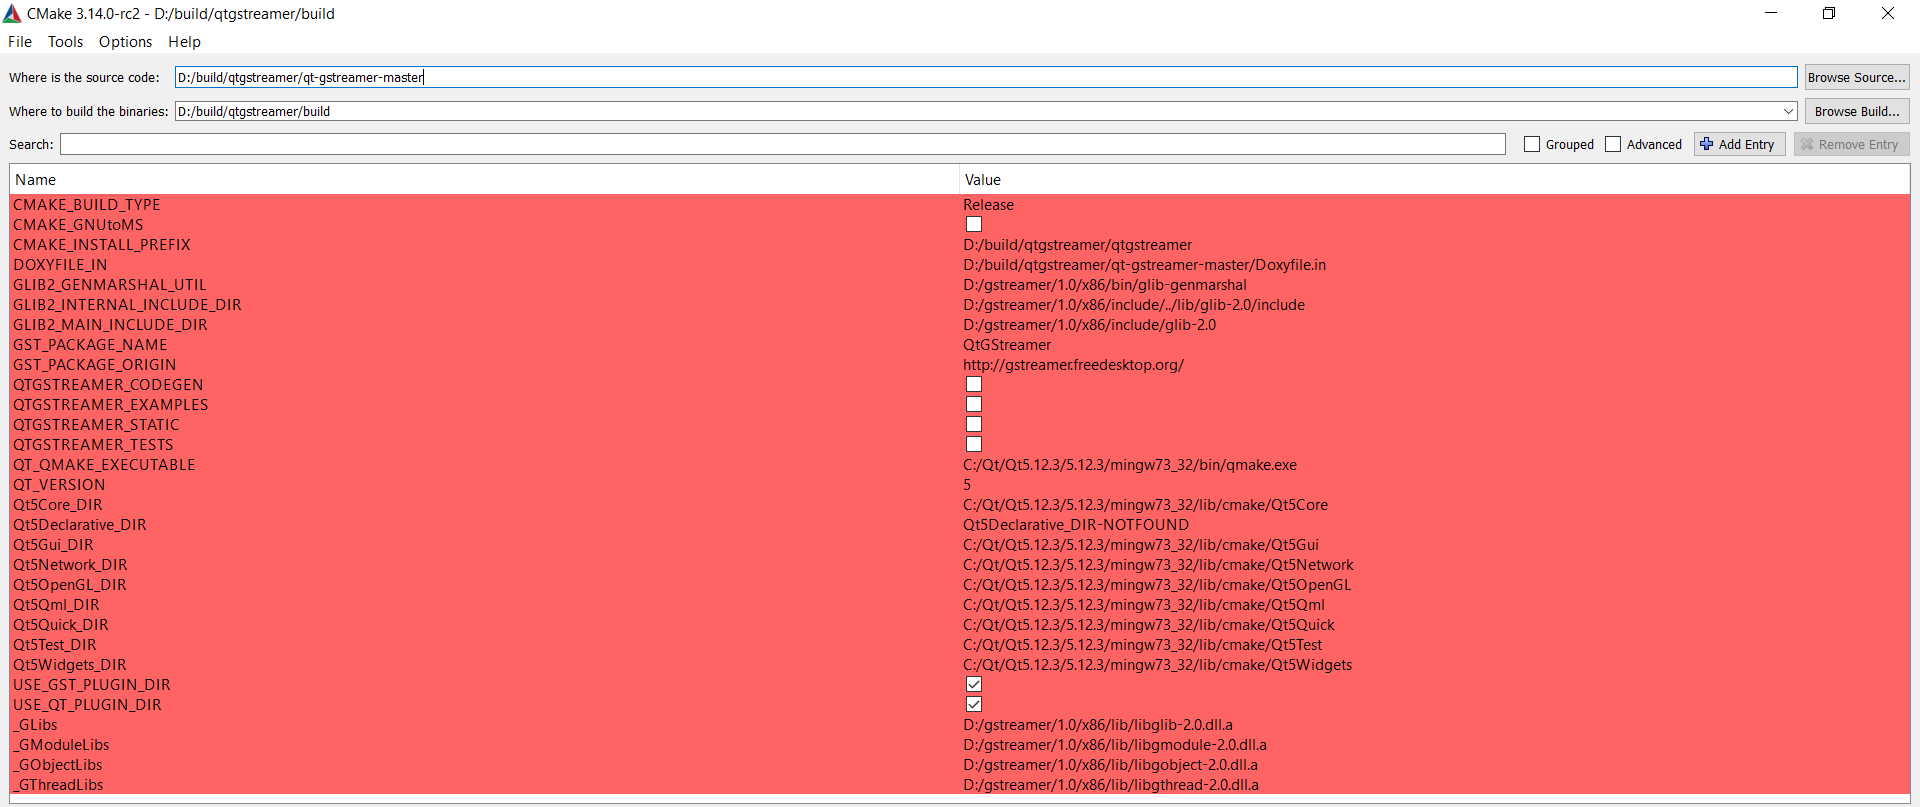
Task: Select the Qt5Widgets_DIR entry
Action: (x=70, y=664)
